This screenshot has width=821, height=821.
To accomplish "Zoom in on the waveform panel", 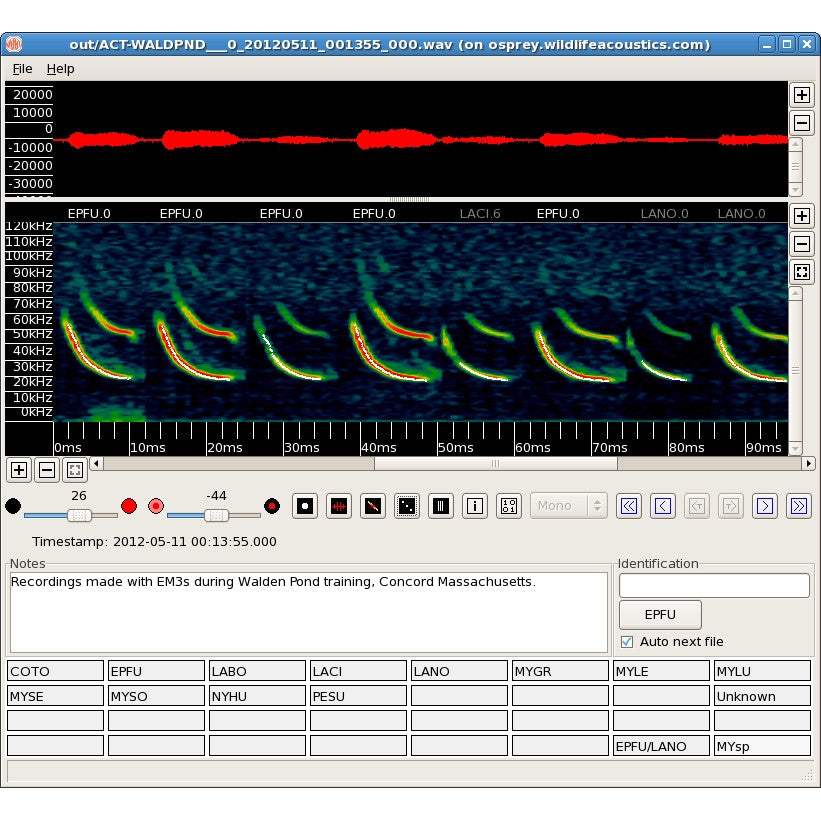I will [801, 94].
